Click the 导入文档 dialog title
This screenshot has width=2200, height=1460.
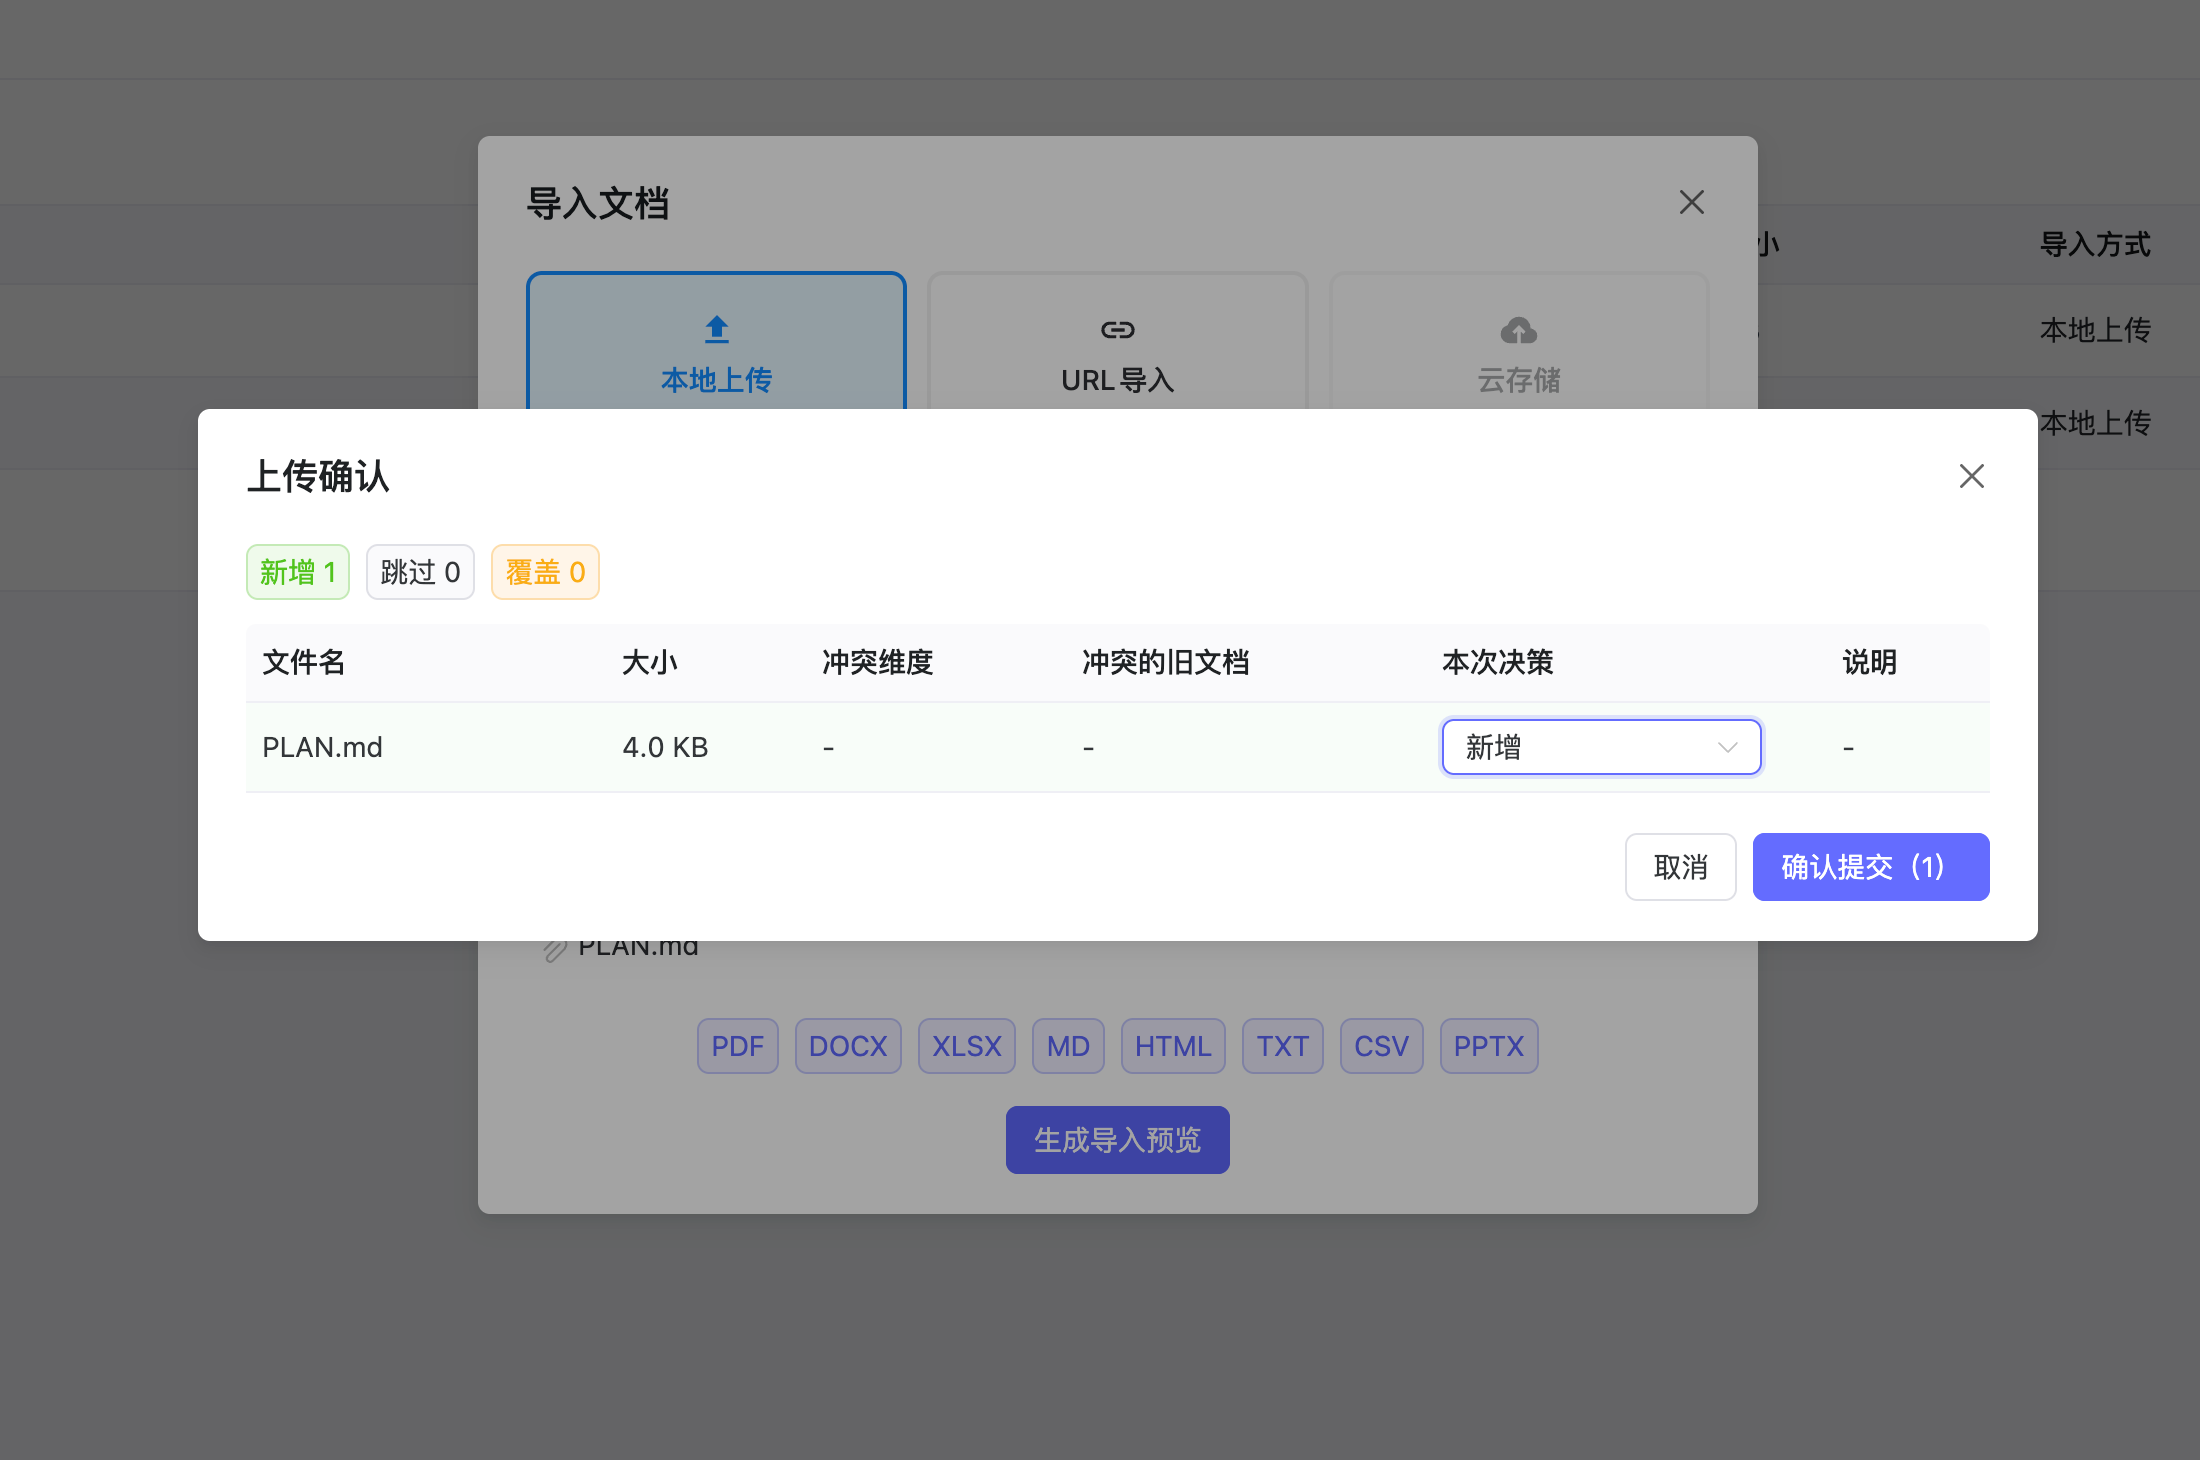pos(597,203)
